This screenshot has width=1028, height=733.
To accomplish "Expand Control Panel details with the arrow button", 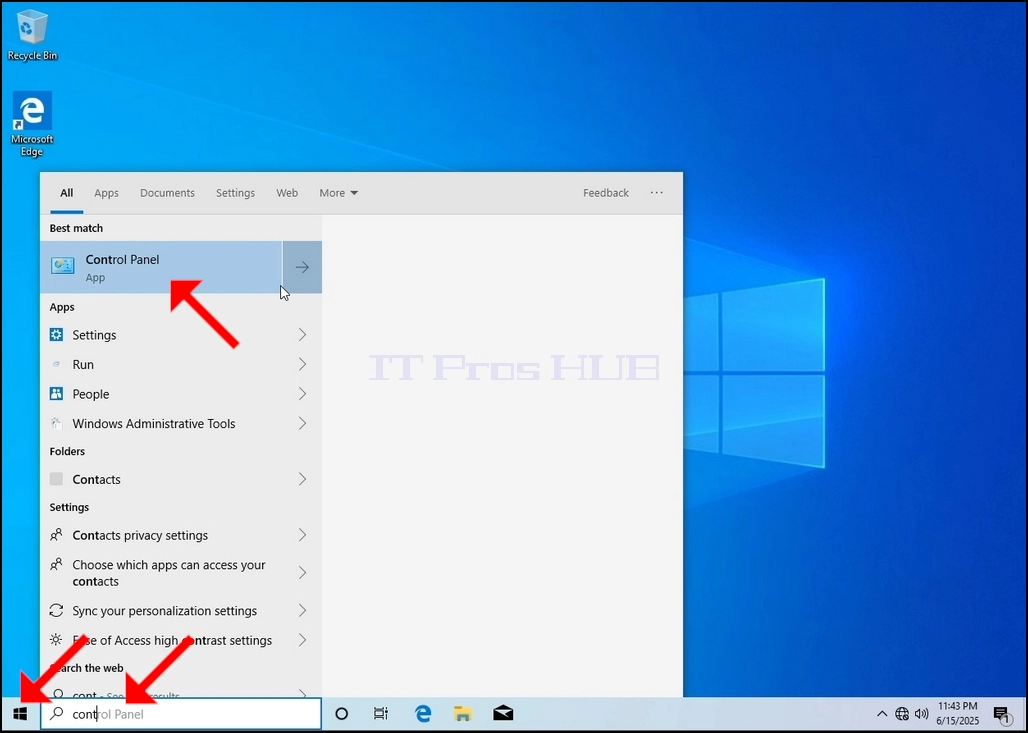I will point(302,267).
